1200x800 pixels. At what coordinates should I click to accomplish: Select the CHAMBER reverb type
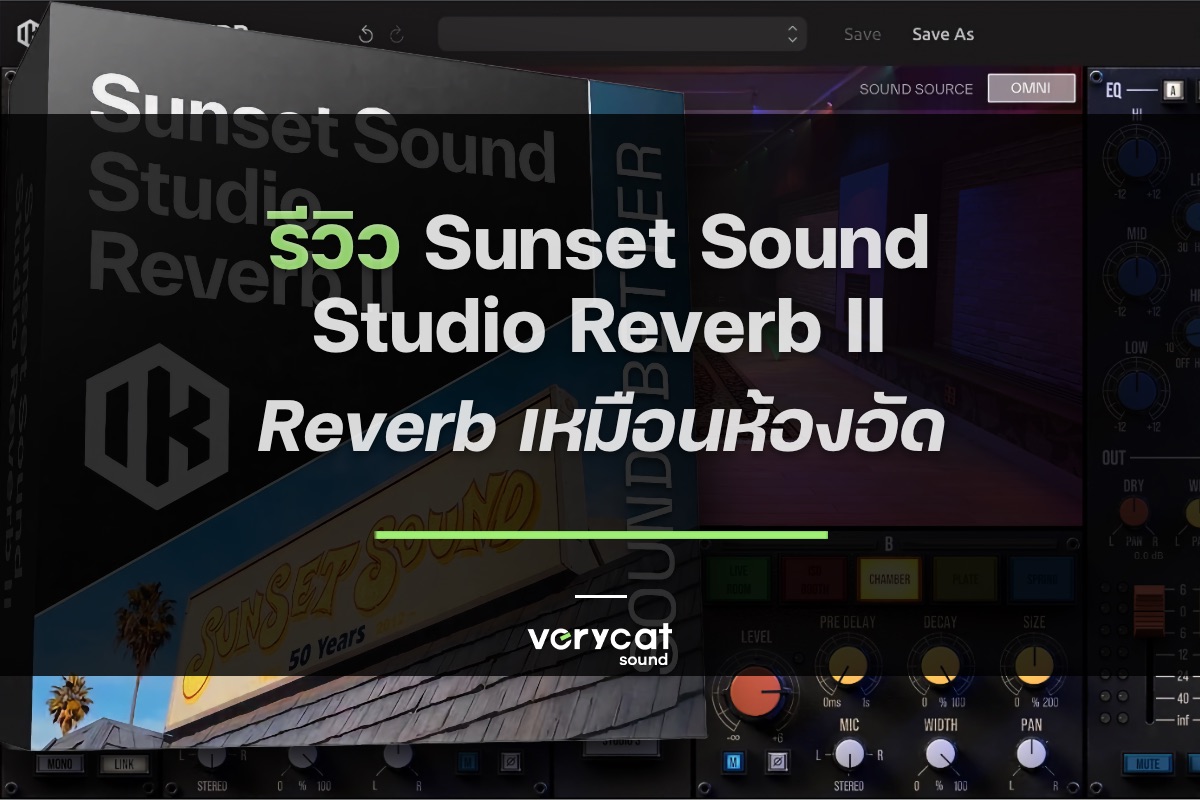[889, 578]
